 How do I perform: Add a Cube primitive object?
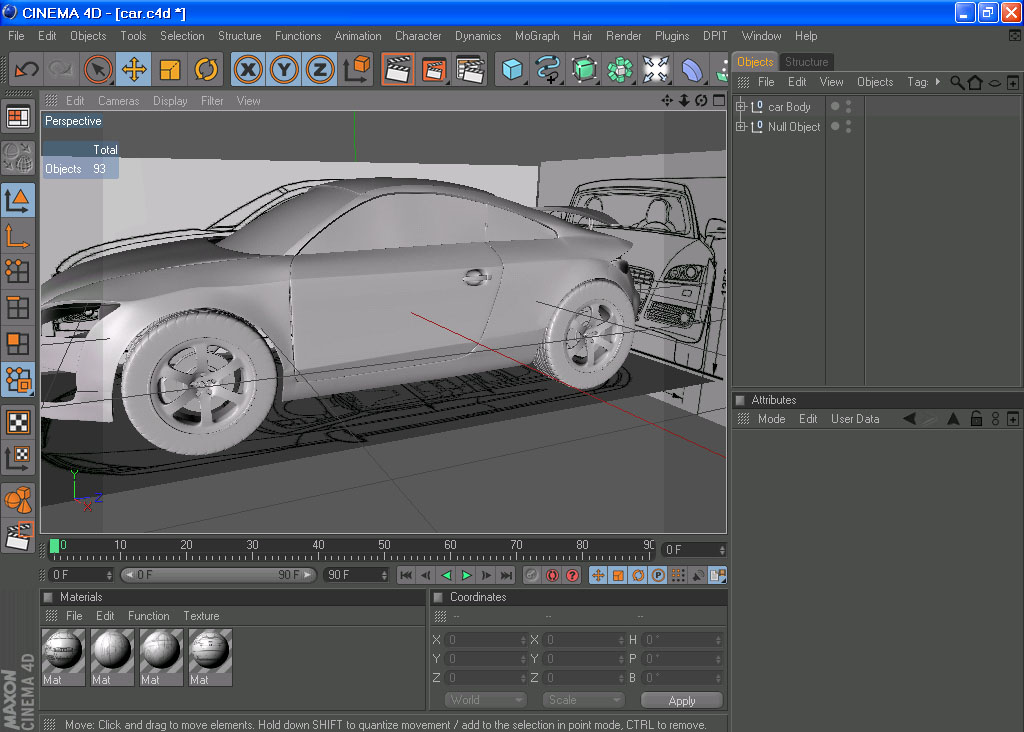512,69
